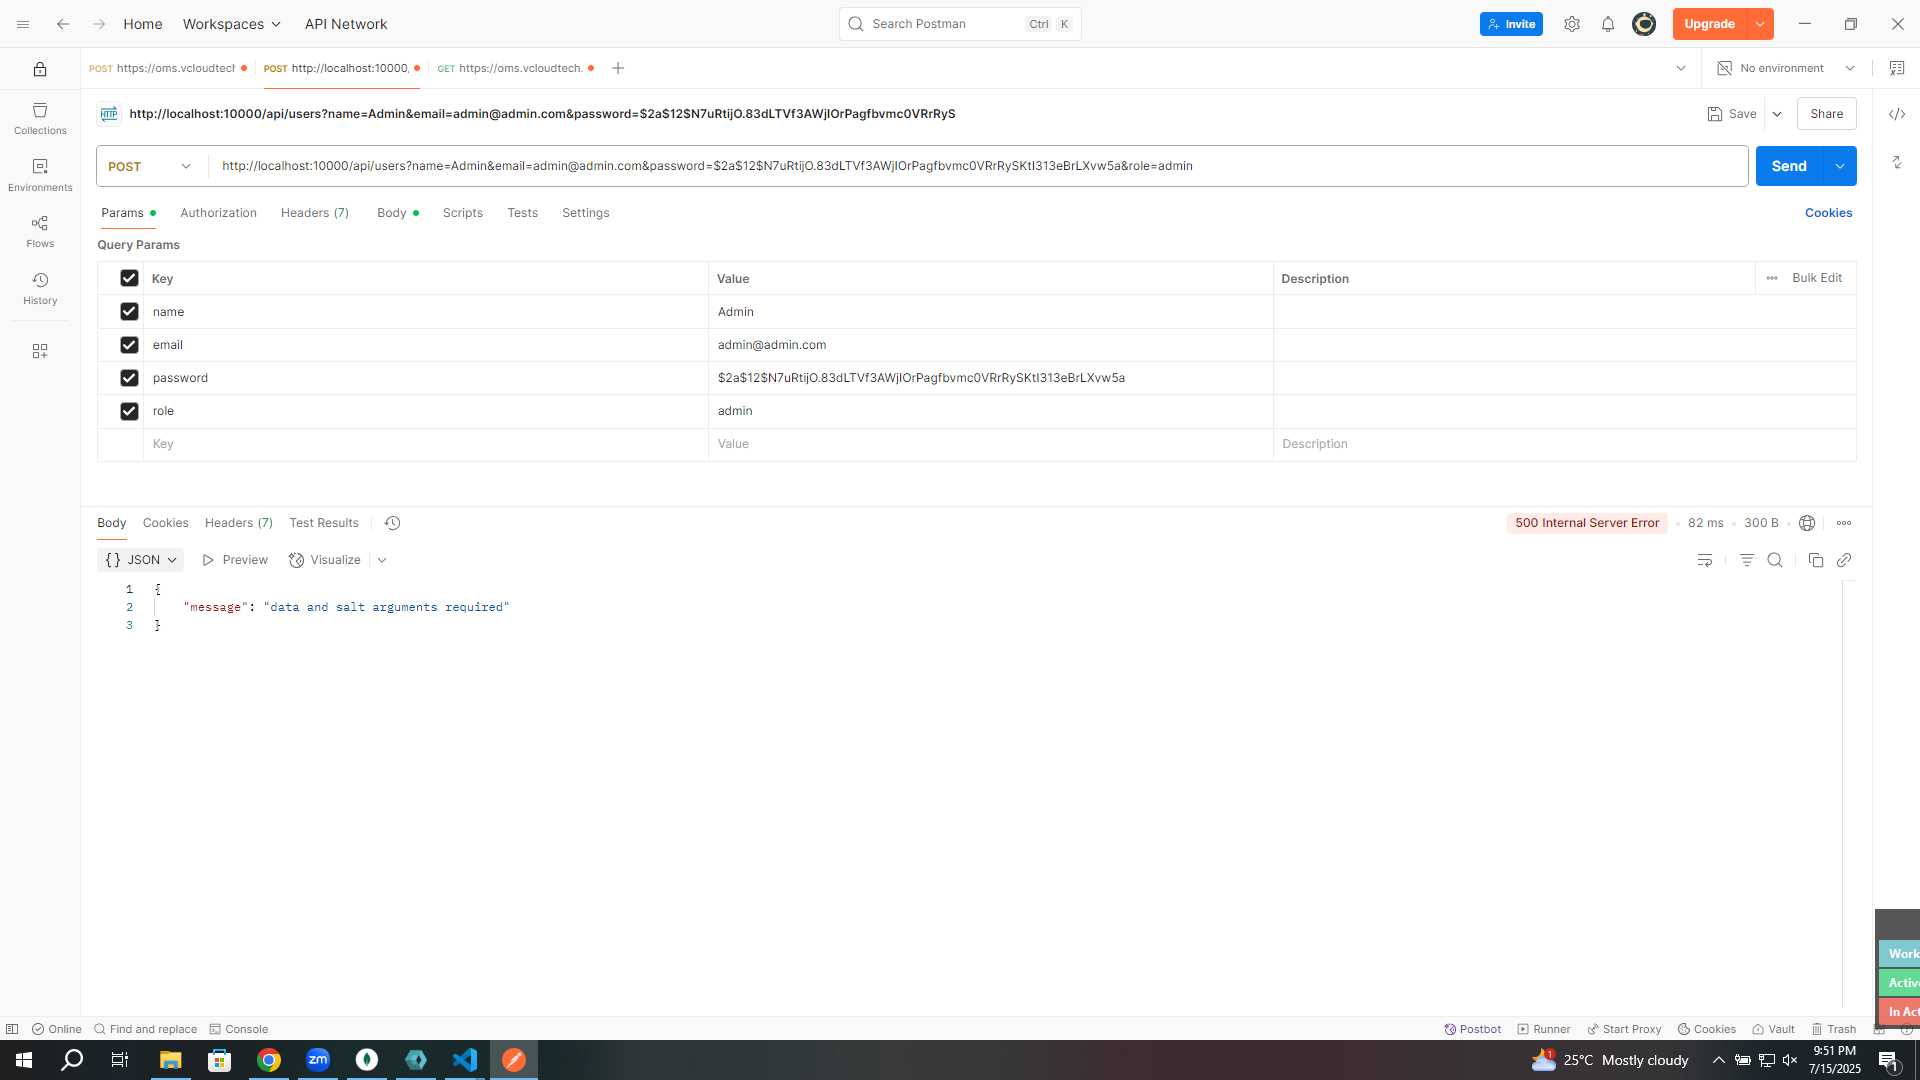1920x1080 pixels.
Task: Open Runner from the status bar
Action: [1544, 1029]
